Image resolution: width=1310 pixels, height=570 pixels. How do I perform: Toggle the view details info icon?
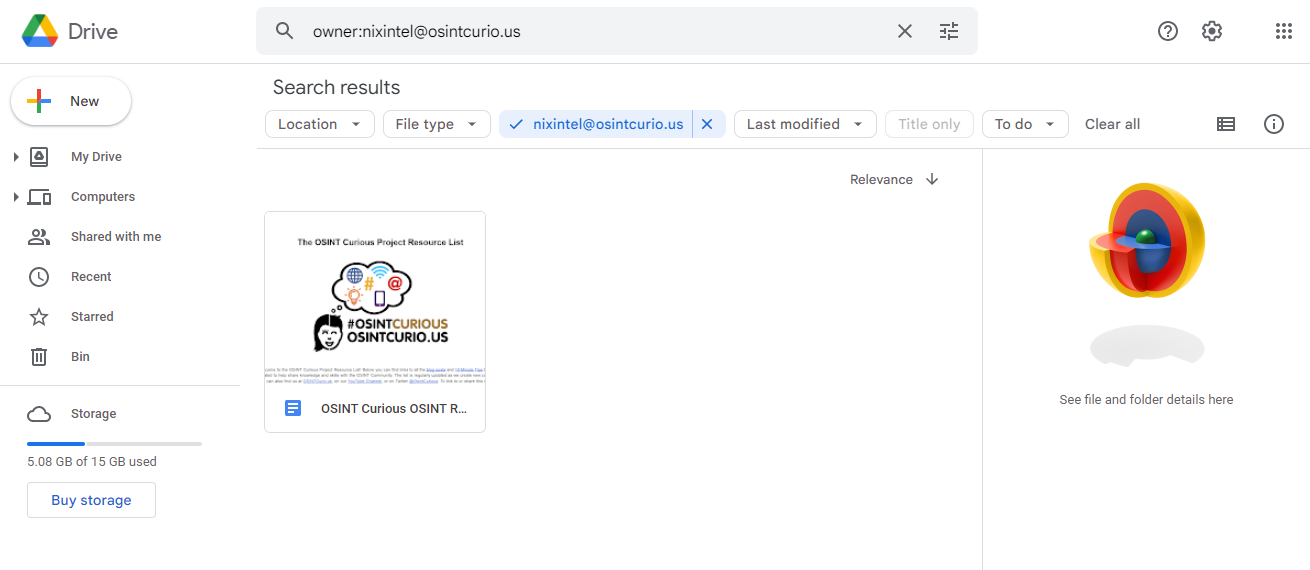pyautogui.click(x=1274, y=124)
